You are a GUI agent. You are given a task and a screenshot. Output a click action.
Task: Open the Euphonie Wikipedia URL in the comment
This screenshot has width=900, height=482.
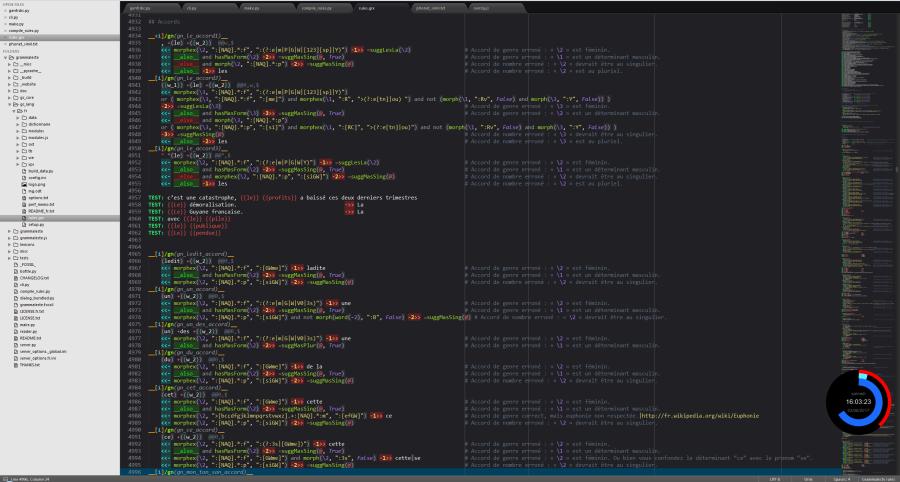pyautogui.click(x=700, y=415)
